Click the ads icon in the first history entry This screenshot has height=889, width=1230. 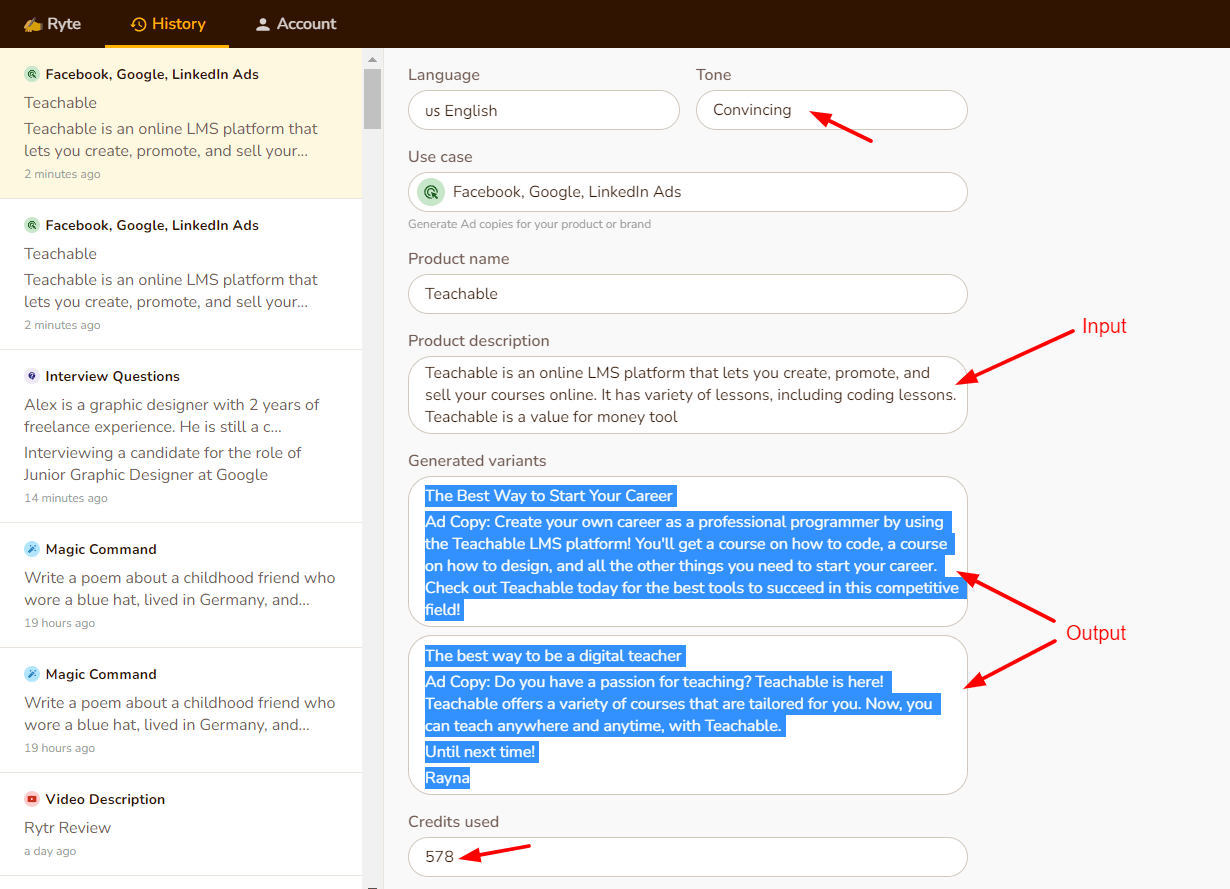click(32, 74)
